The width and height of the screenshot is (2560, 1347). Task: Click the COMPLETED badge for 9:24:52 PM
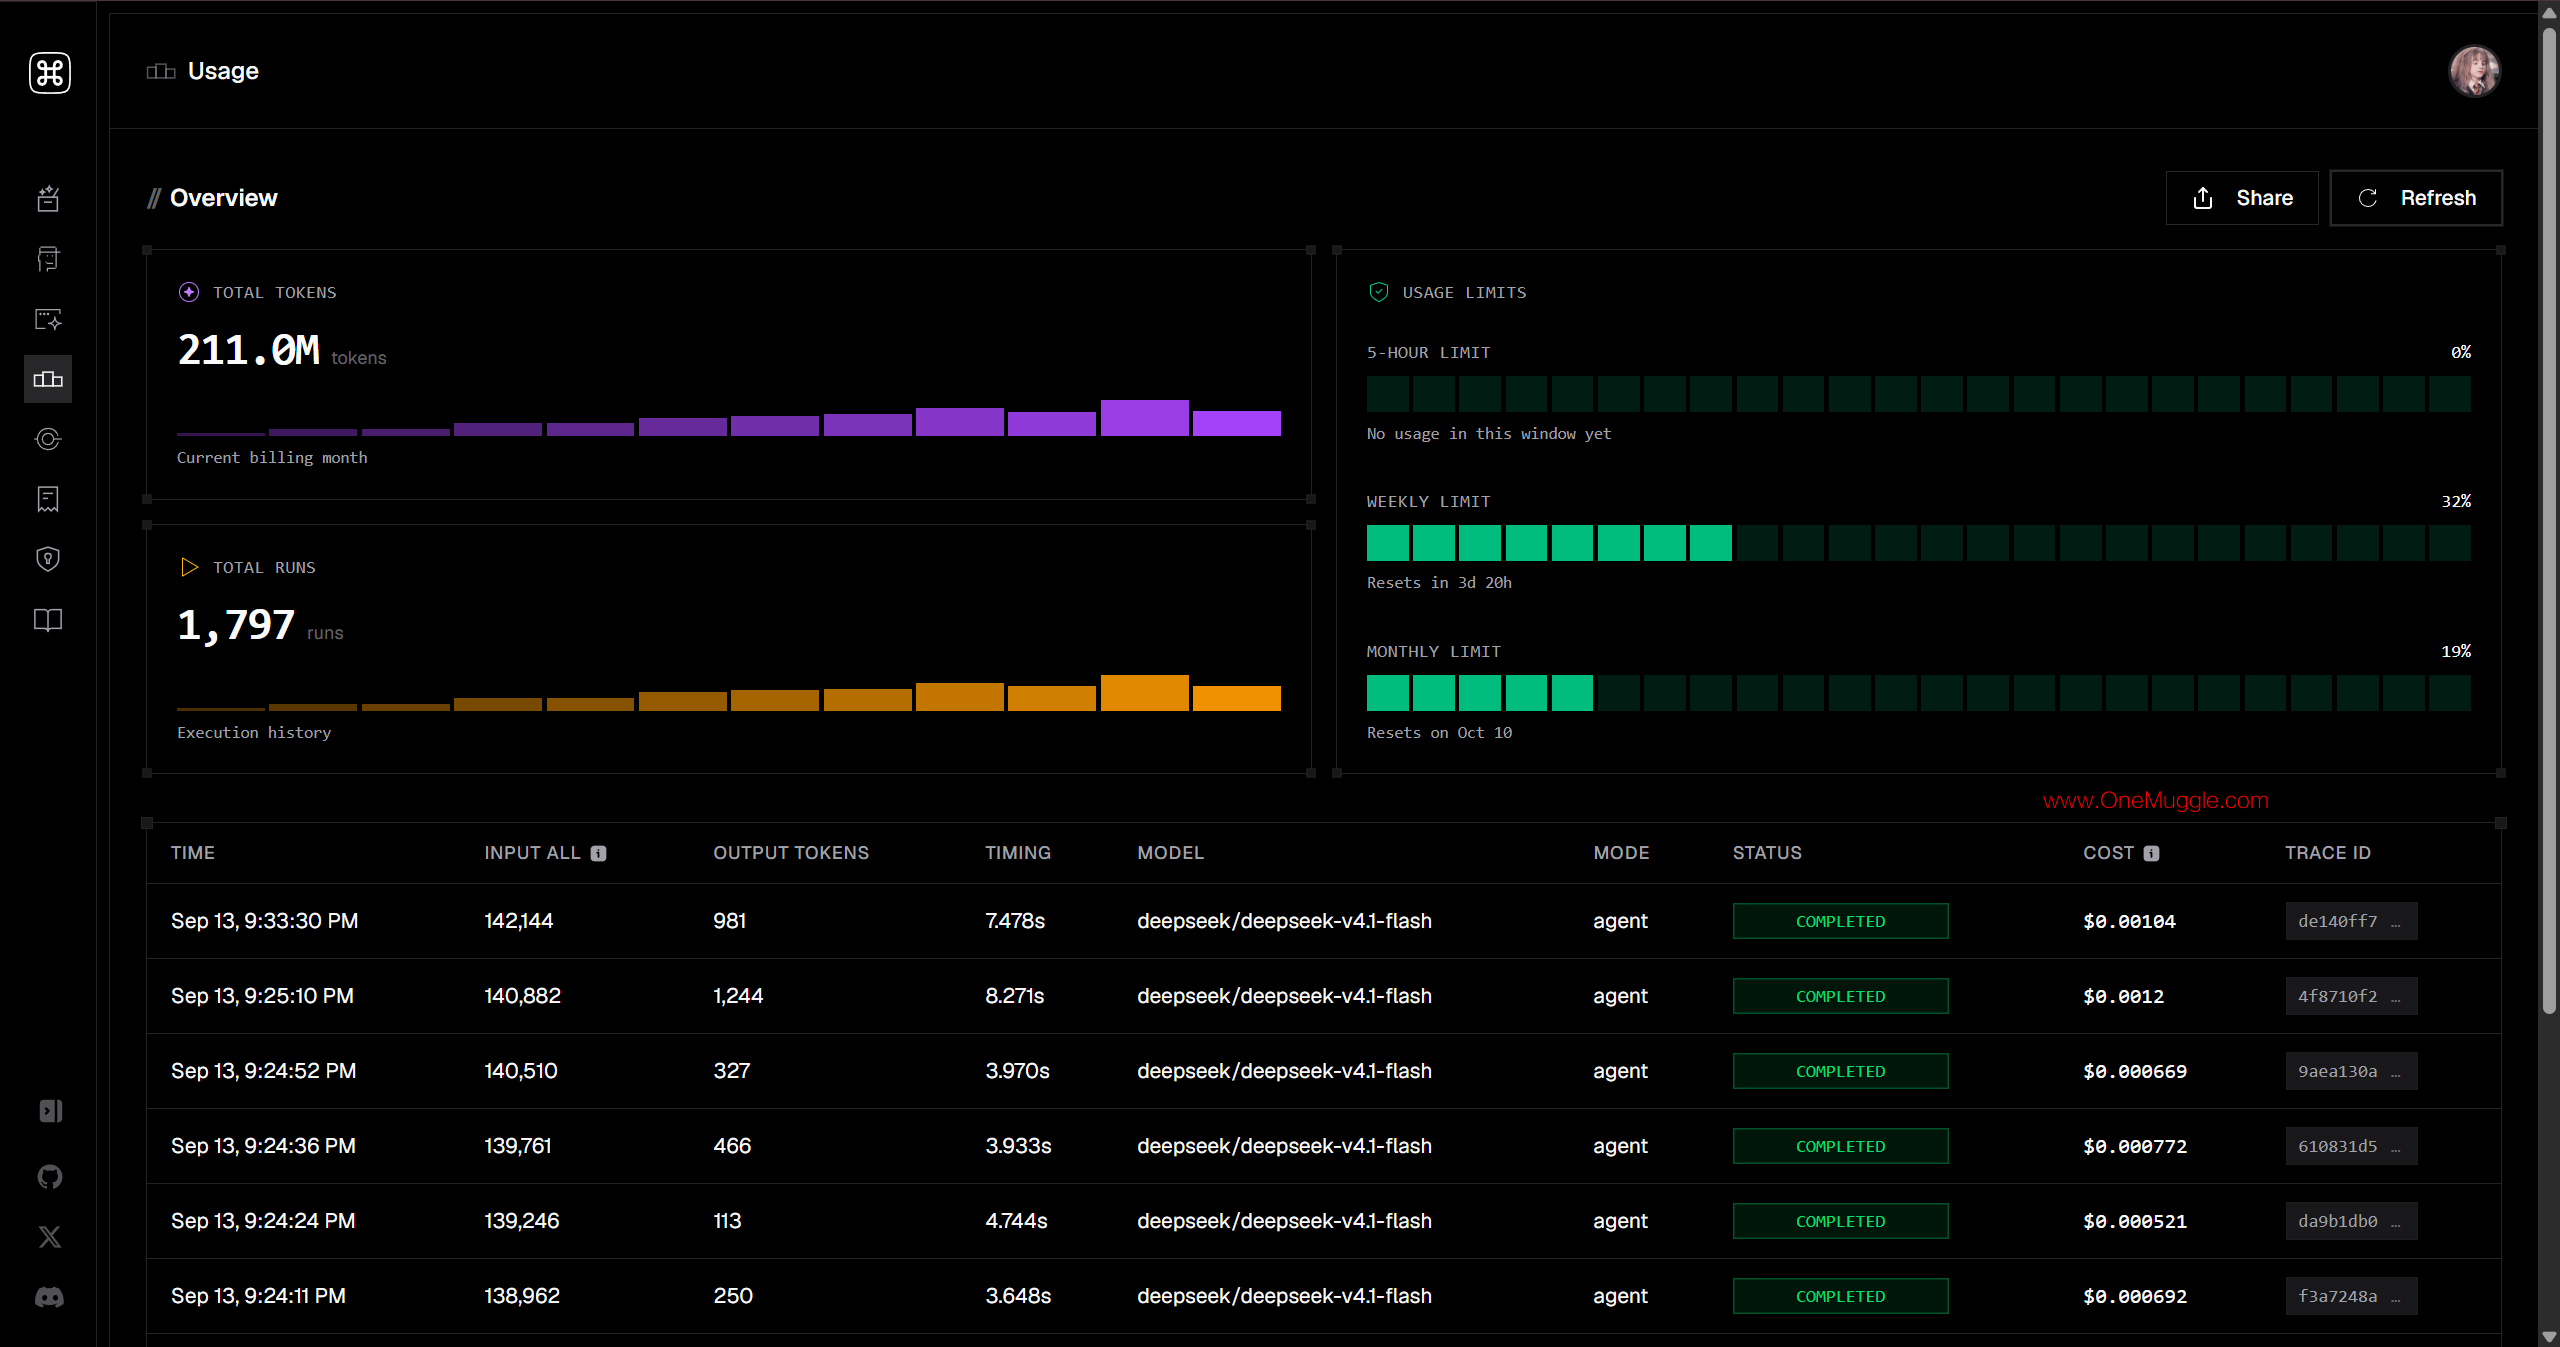[x=1840, y=1071]
